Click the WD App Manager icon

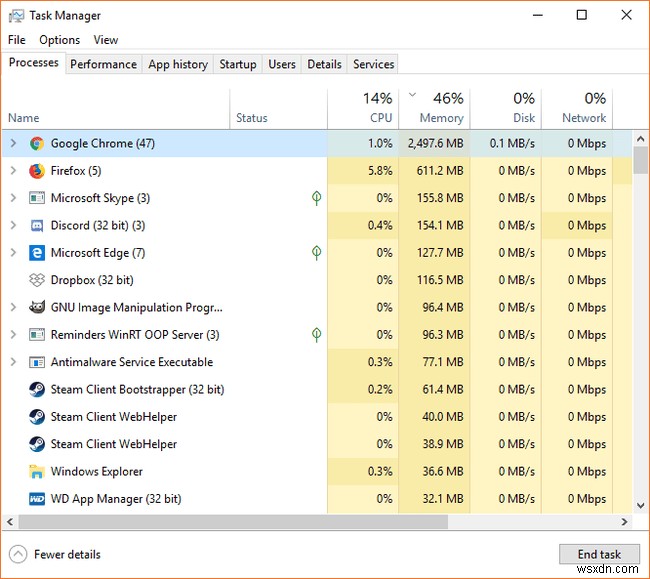[37, 499]
